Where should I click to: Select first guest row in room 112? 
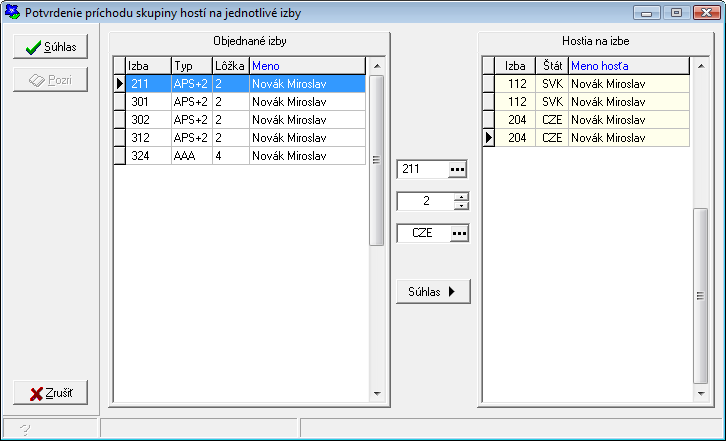(x=590, y=83)
